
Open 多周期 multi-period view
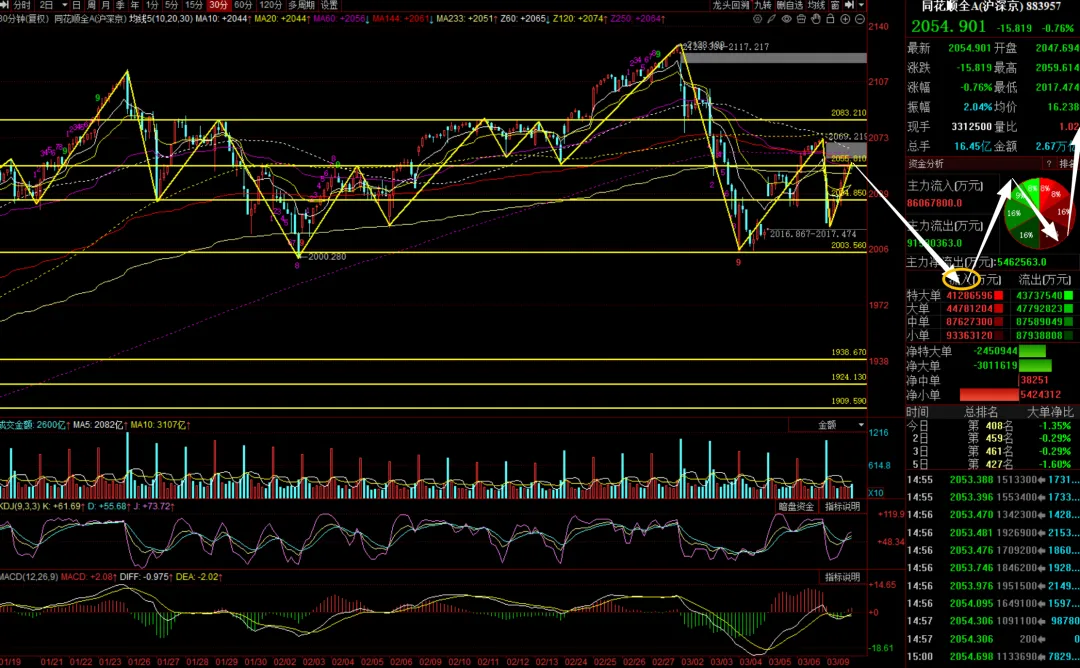pyautogui.click(x=301, y=5)
